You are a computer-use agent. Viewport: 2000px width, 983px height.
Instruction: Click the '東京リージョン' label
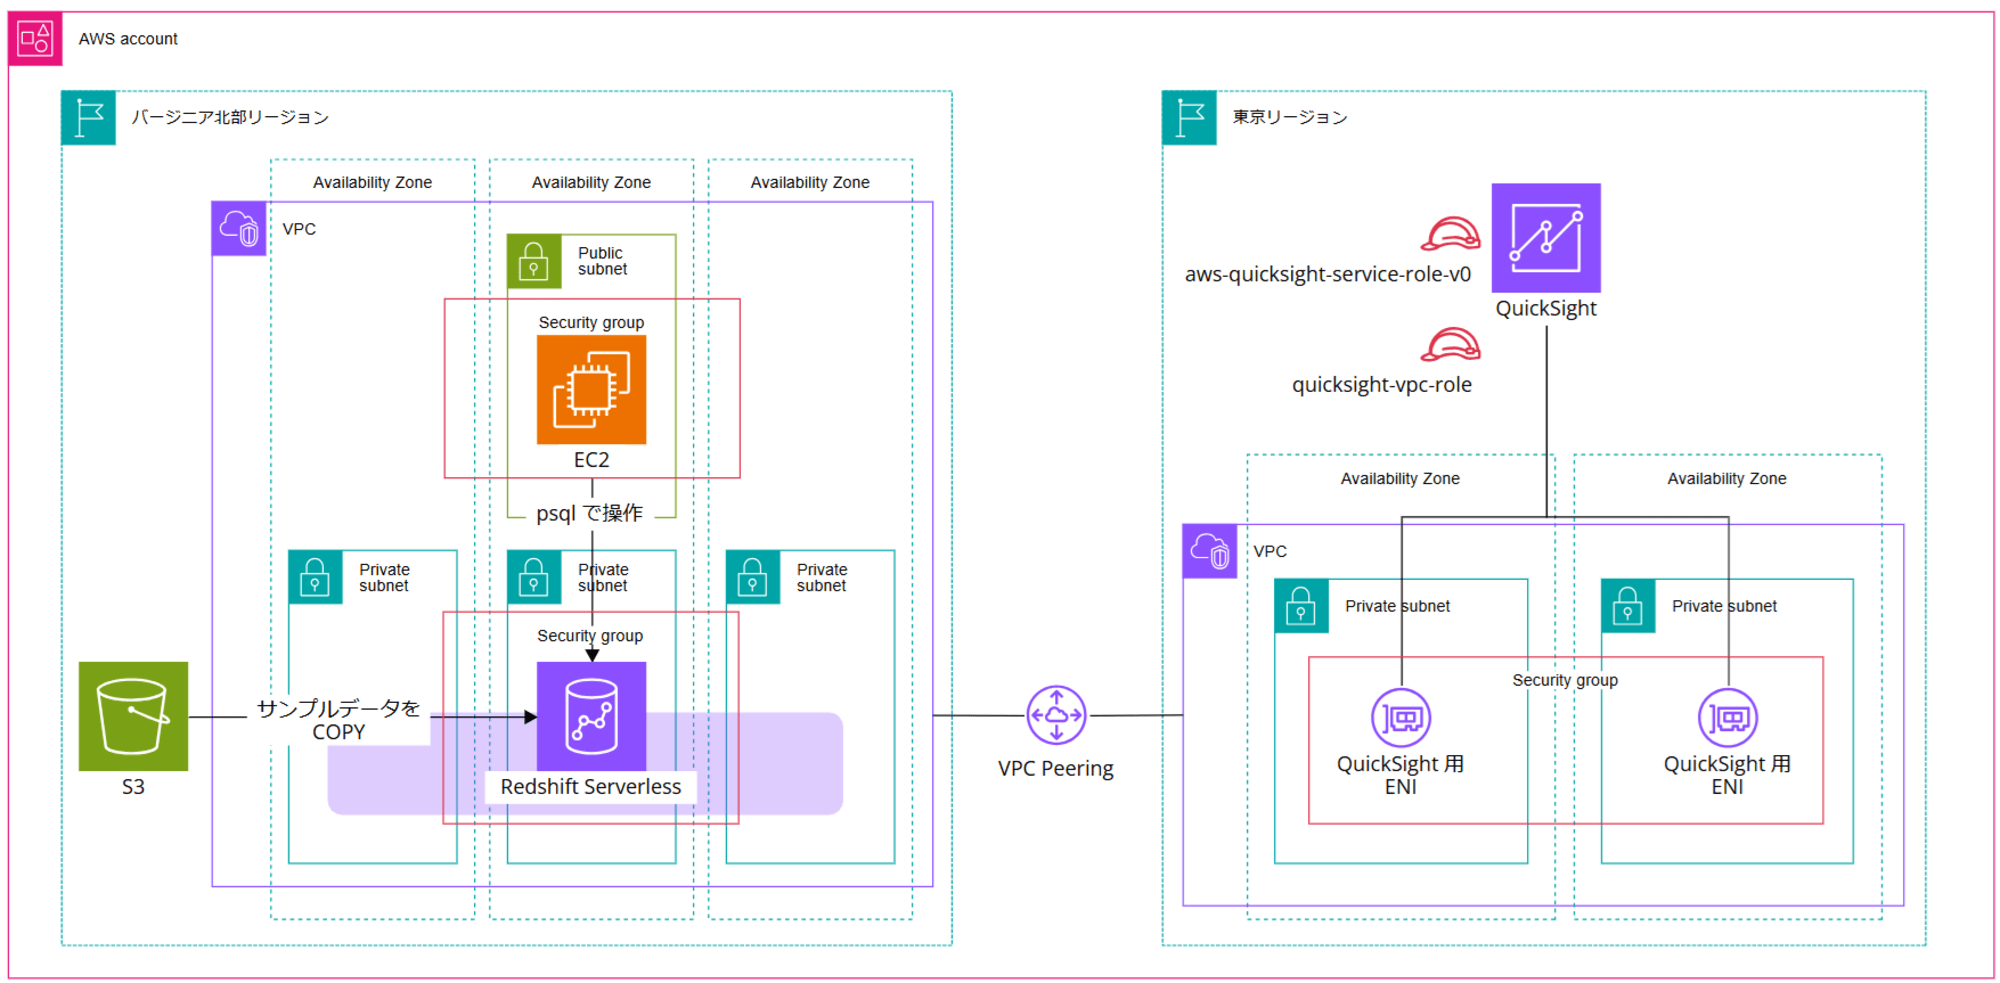[1290, 118]
